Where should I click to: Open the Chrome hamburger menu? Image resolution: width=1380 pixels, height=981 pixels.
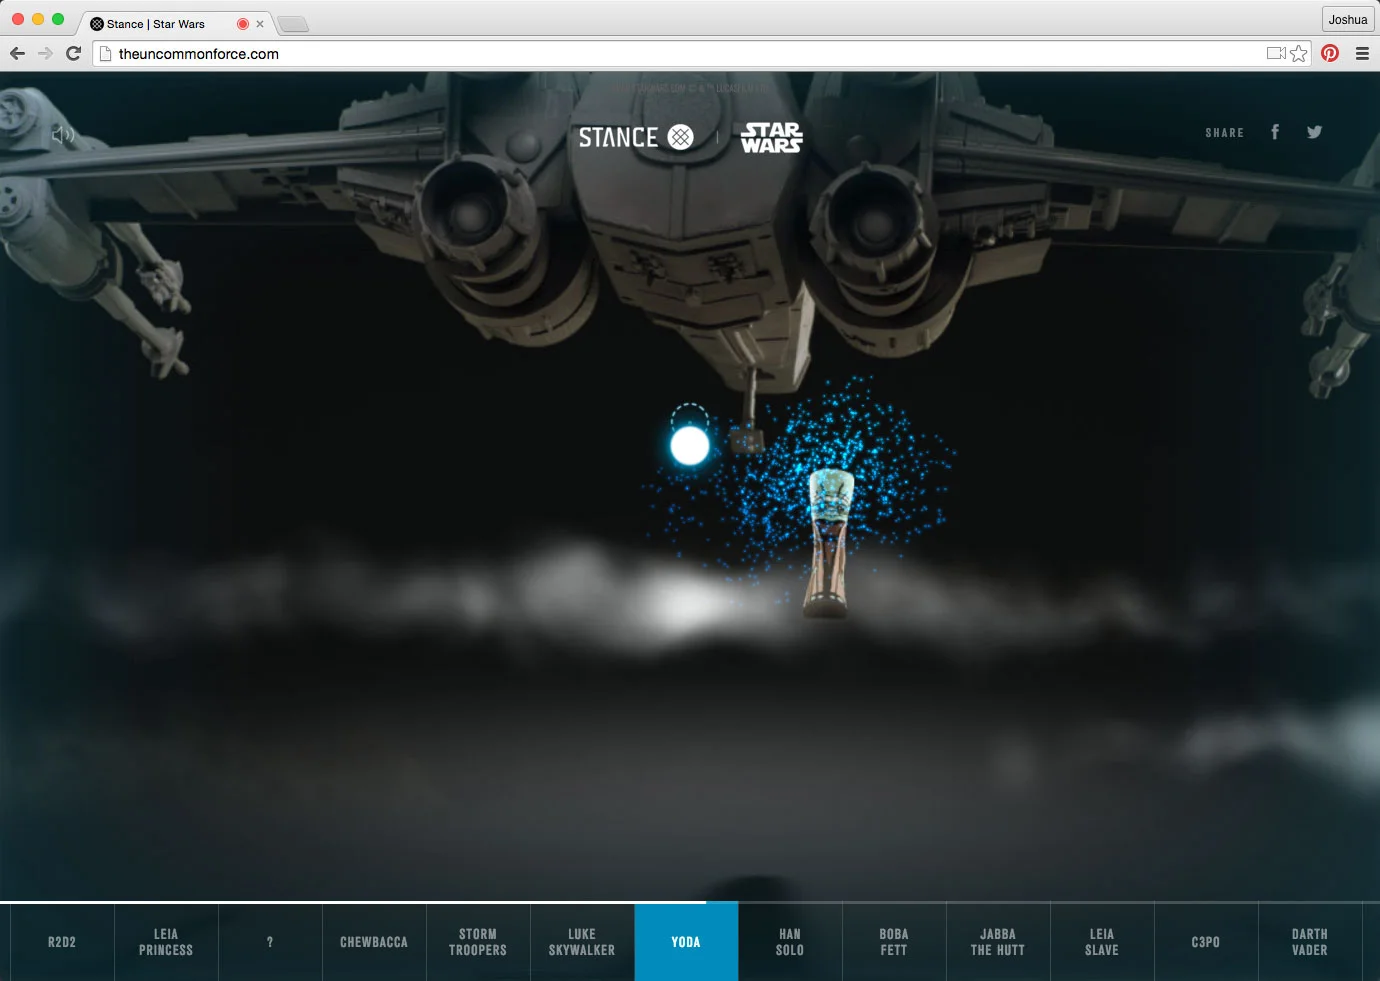[1362, 53]
